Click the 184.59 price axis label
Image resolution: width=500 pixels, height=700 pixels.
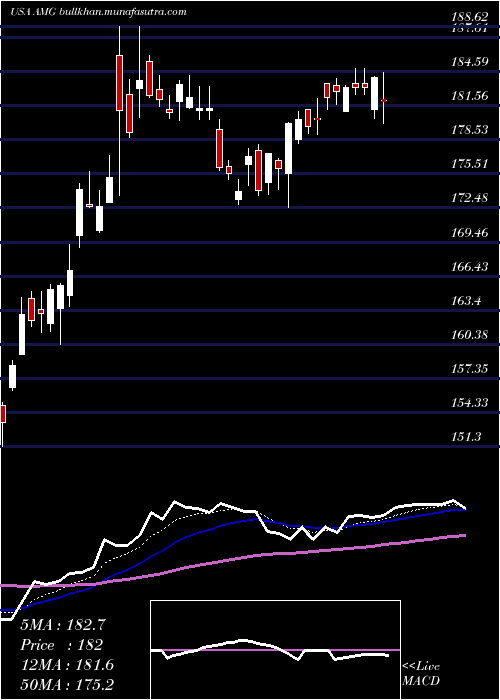[469, 61]
